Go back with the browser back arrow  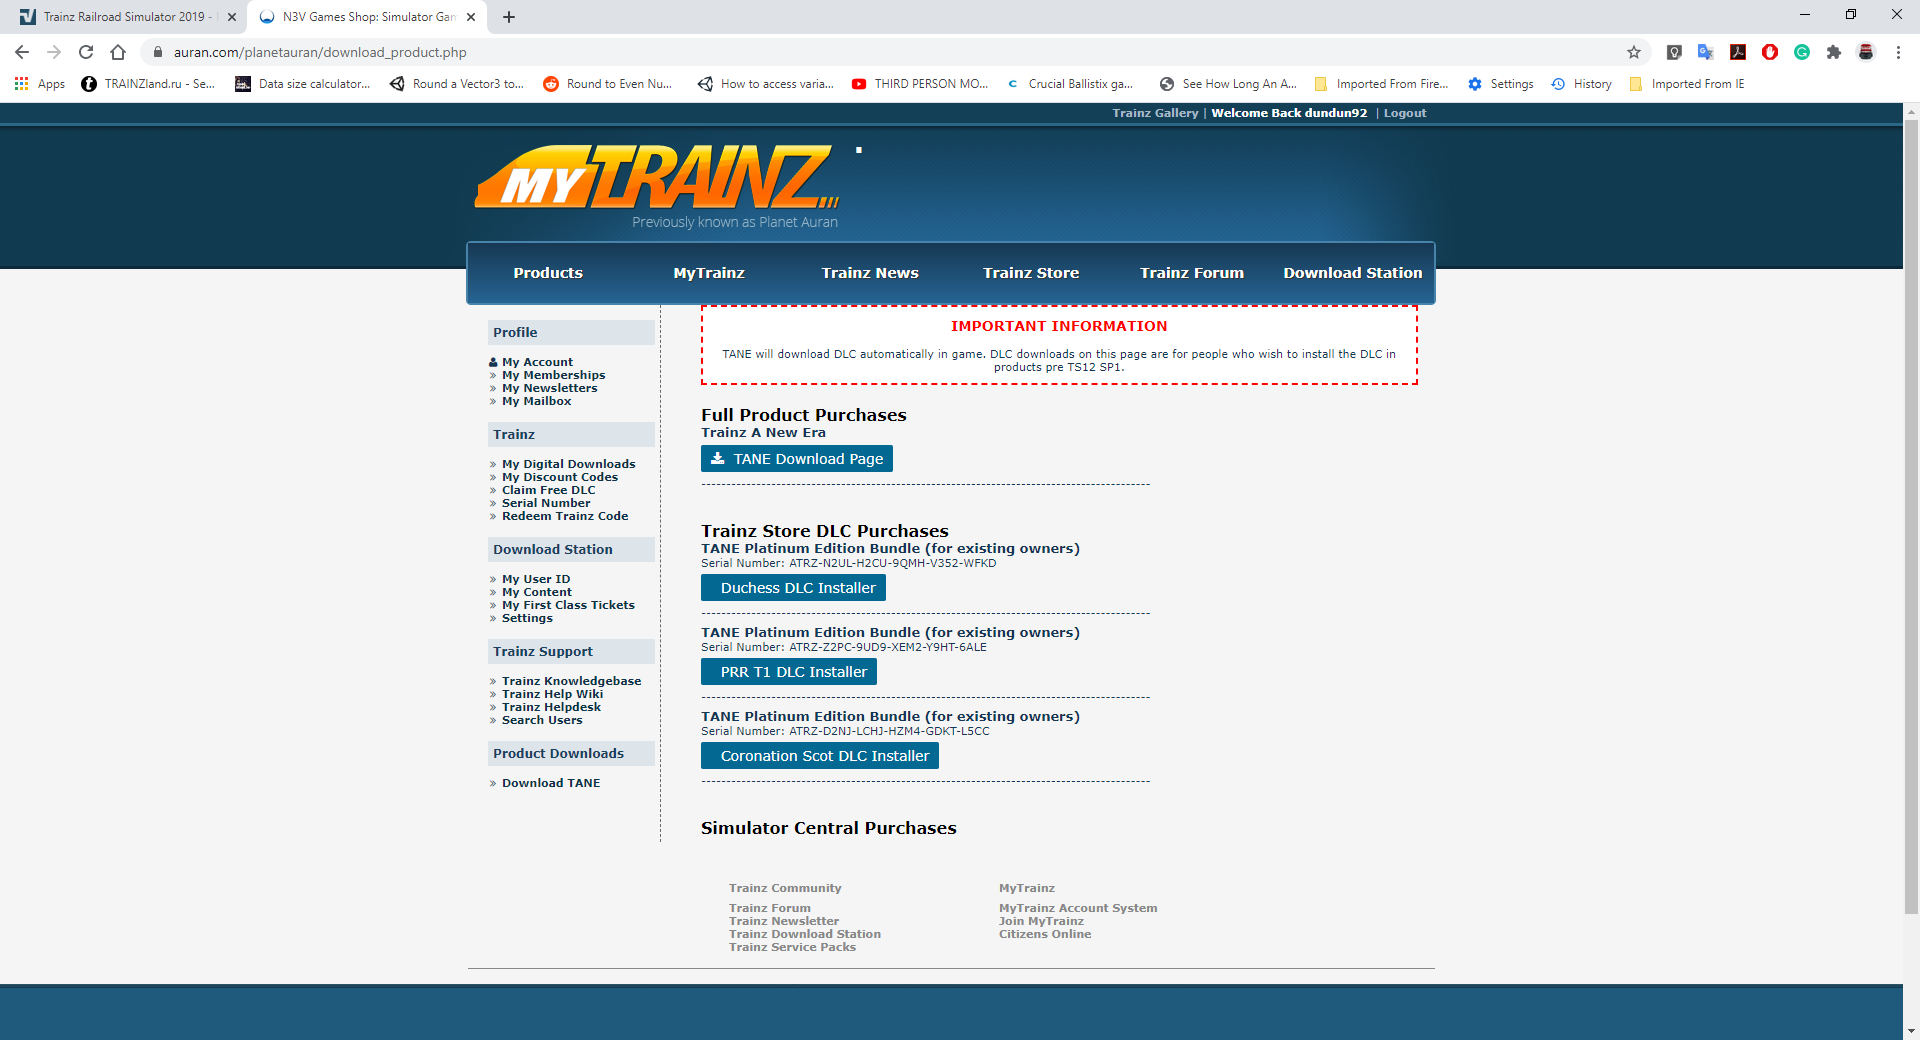pyautogui.click(x=22, y=52)
